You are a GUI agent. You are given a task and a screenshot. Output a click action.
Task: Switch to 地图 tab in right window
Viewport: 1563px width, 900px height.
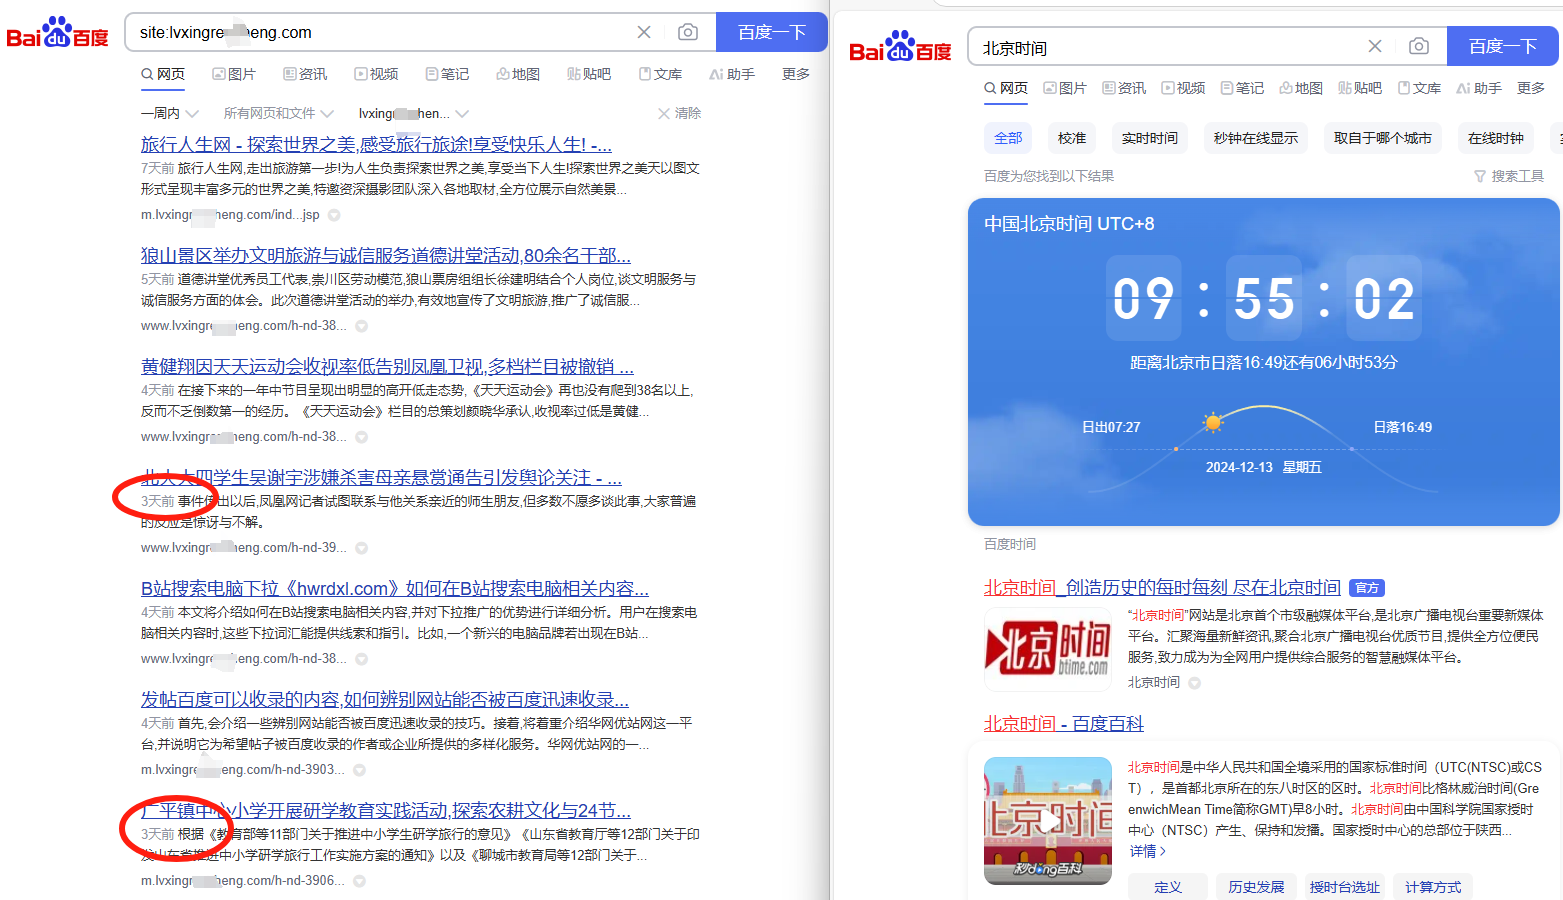[x=1301, y=88]
